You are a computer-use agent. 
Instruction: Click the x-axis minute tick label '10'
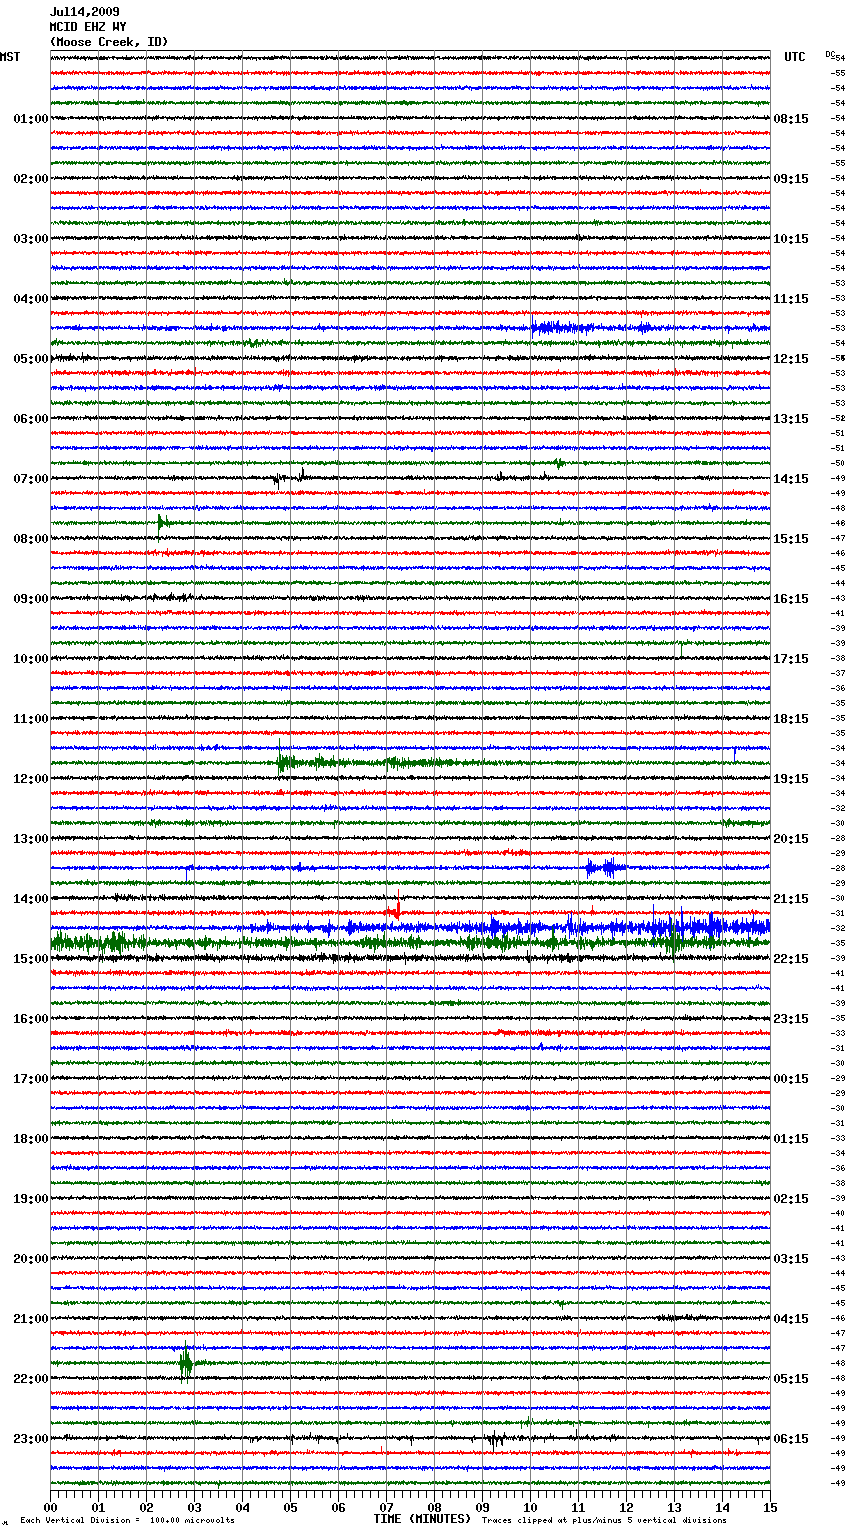pyautogui.click(x=530, y=1507)
